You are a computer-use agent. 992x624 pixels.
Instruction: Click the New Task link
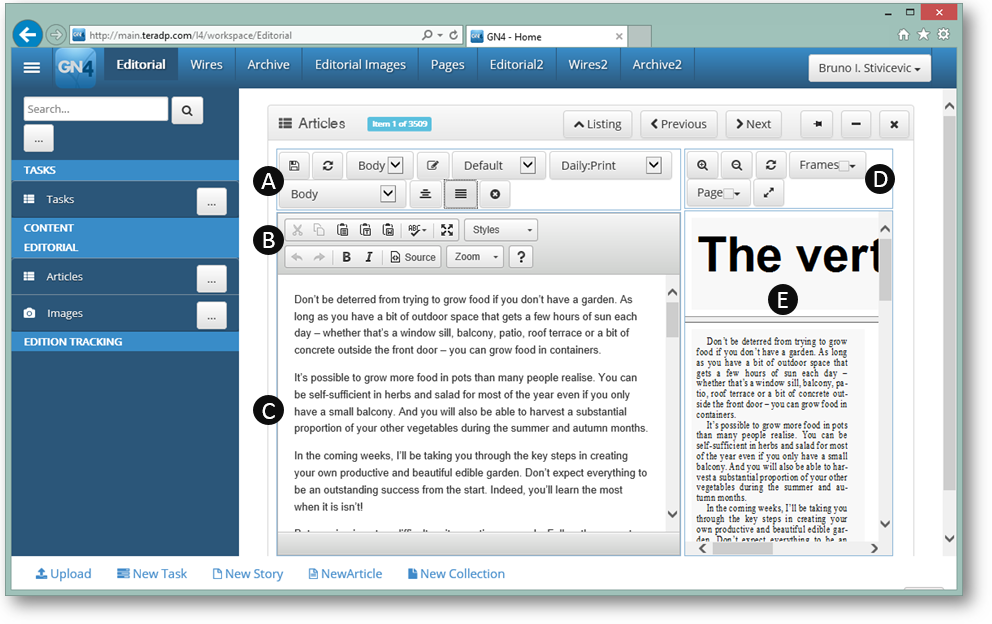pyautogui.click(x=152, y=573)
